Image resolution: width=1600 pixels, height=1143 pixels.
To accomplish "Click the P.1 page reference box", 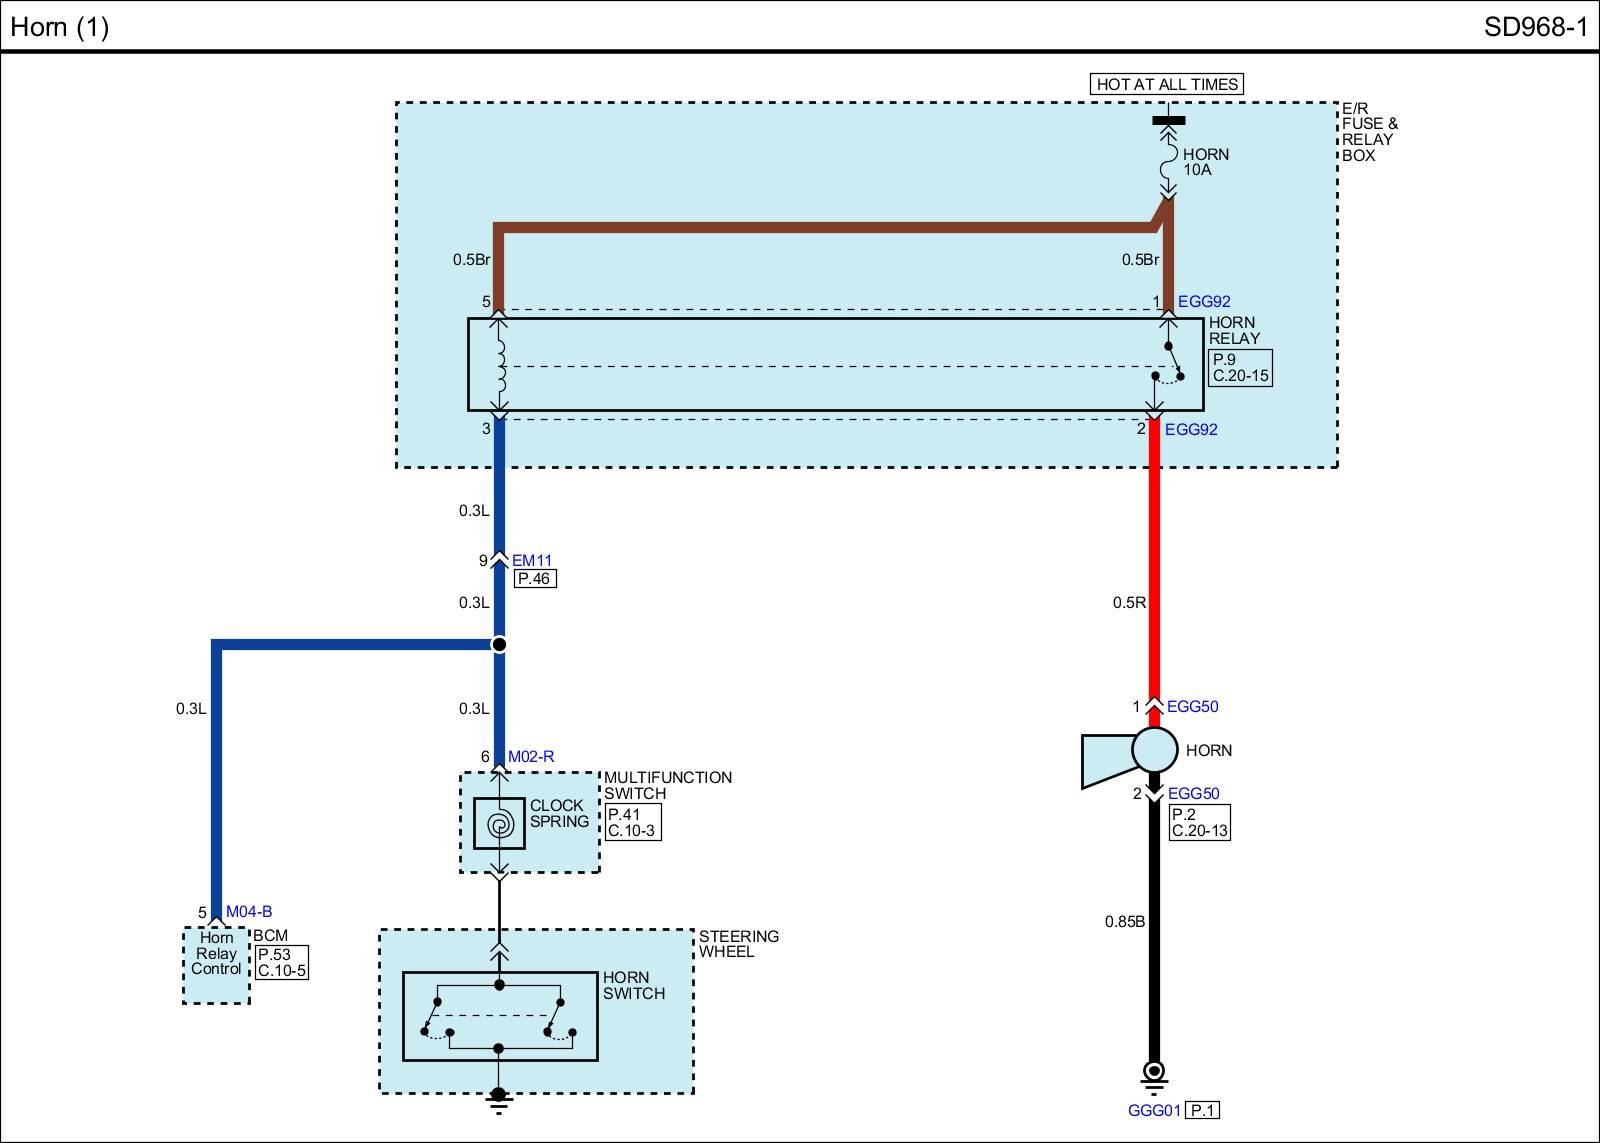I will tap(1203, 1110).
